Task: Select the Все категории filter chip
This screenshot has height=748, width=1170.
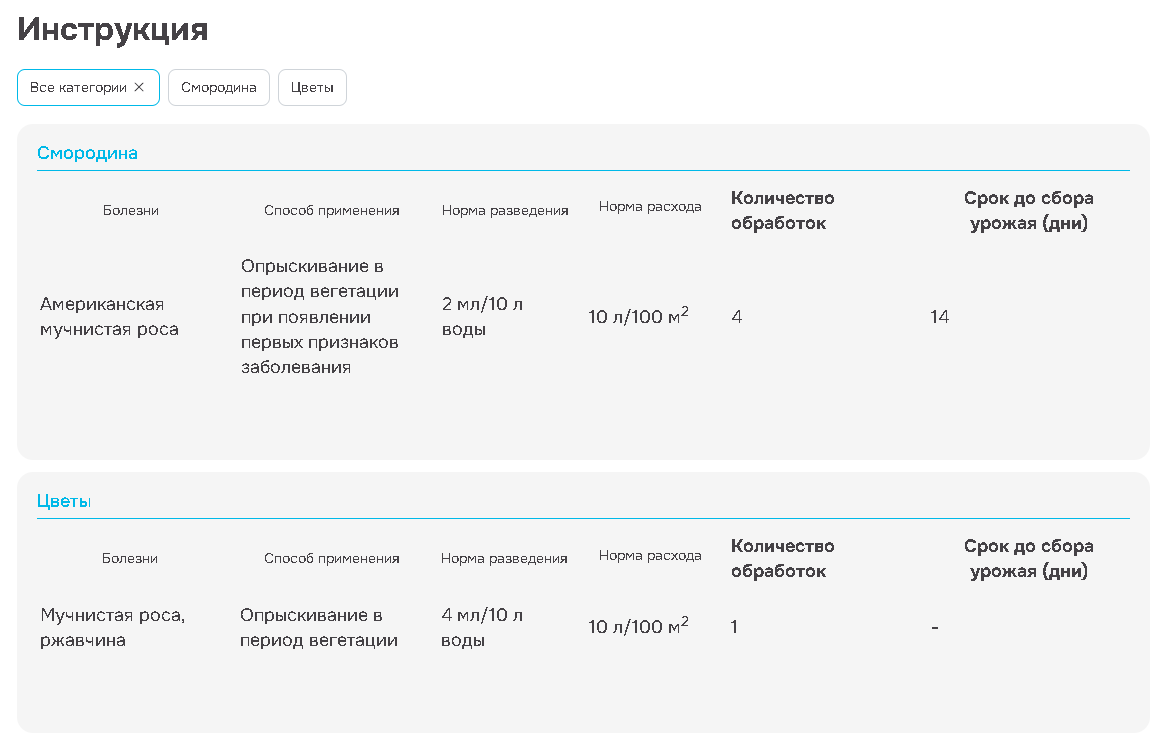Action: [78, 87]
